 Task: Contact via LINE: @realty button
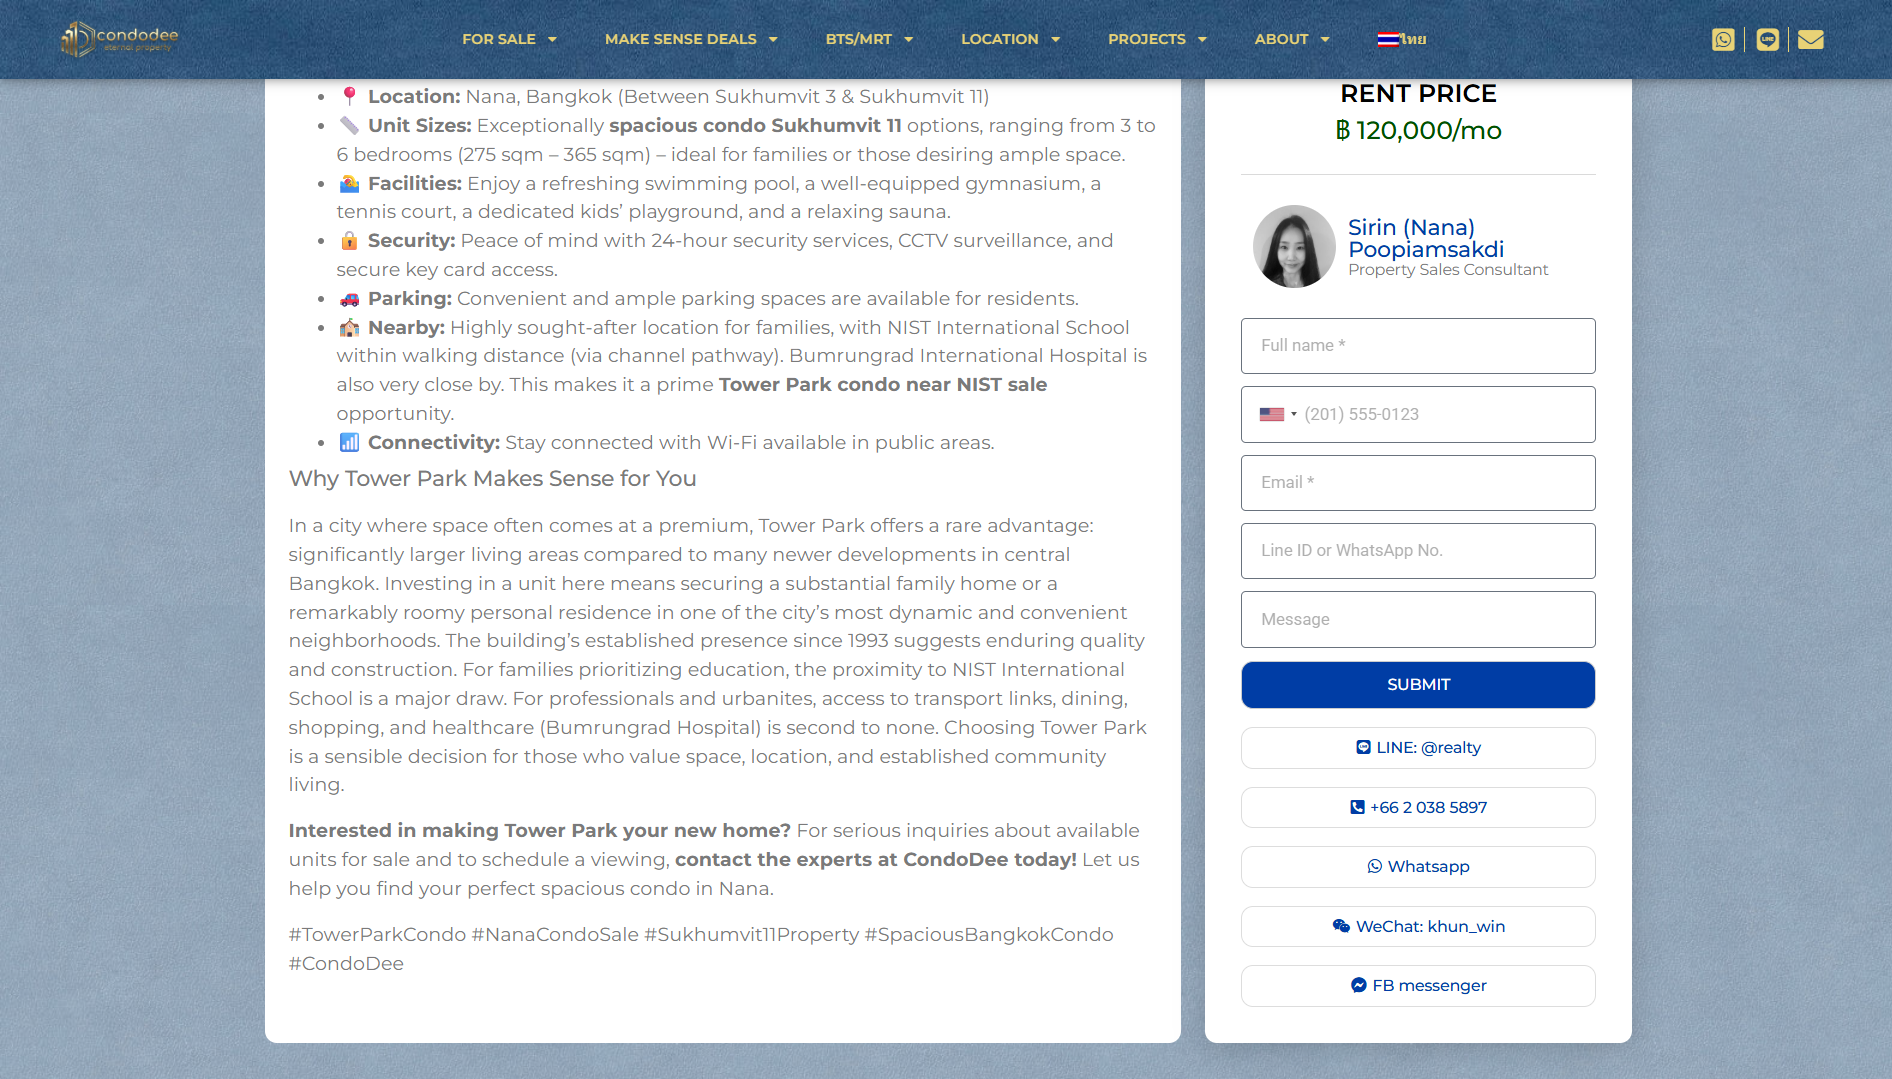[x=1417, y=748]
